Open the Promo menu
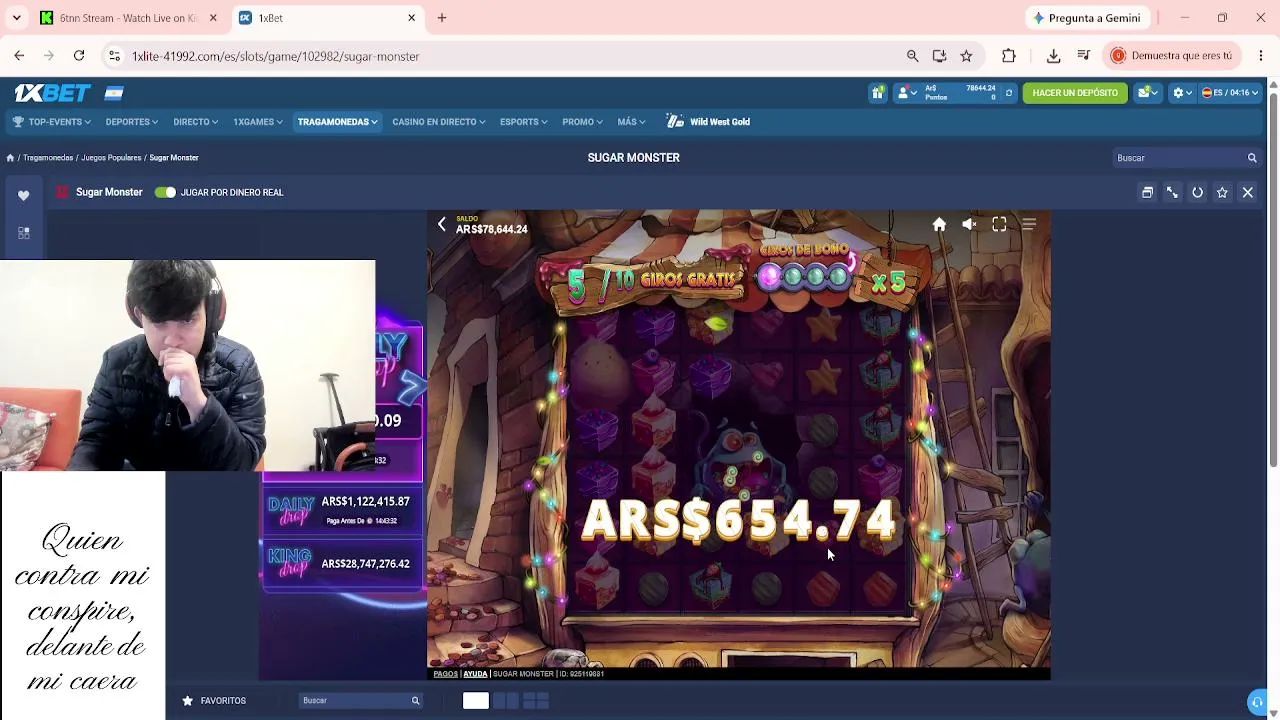The width and height of the screenshot is (1280, 720). 582,122
